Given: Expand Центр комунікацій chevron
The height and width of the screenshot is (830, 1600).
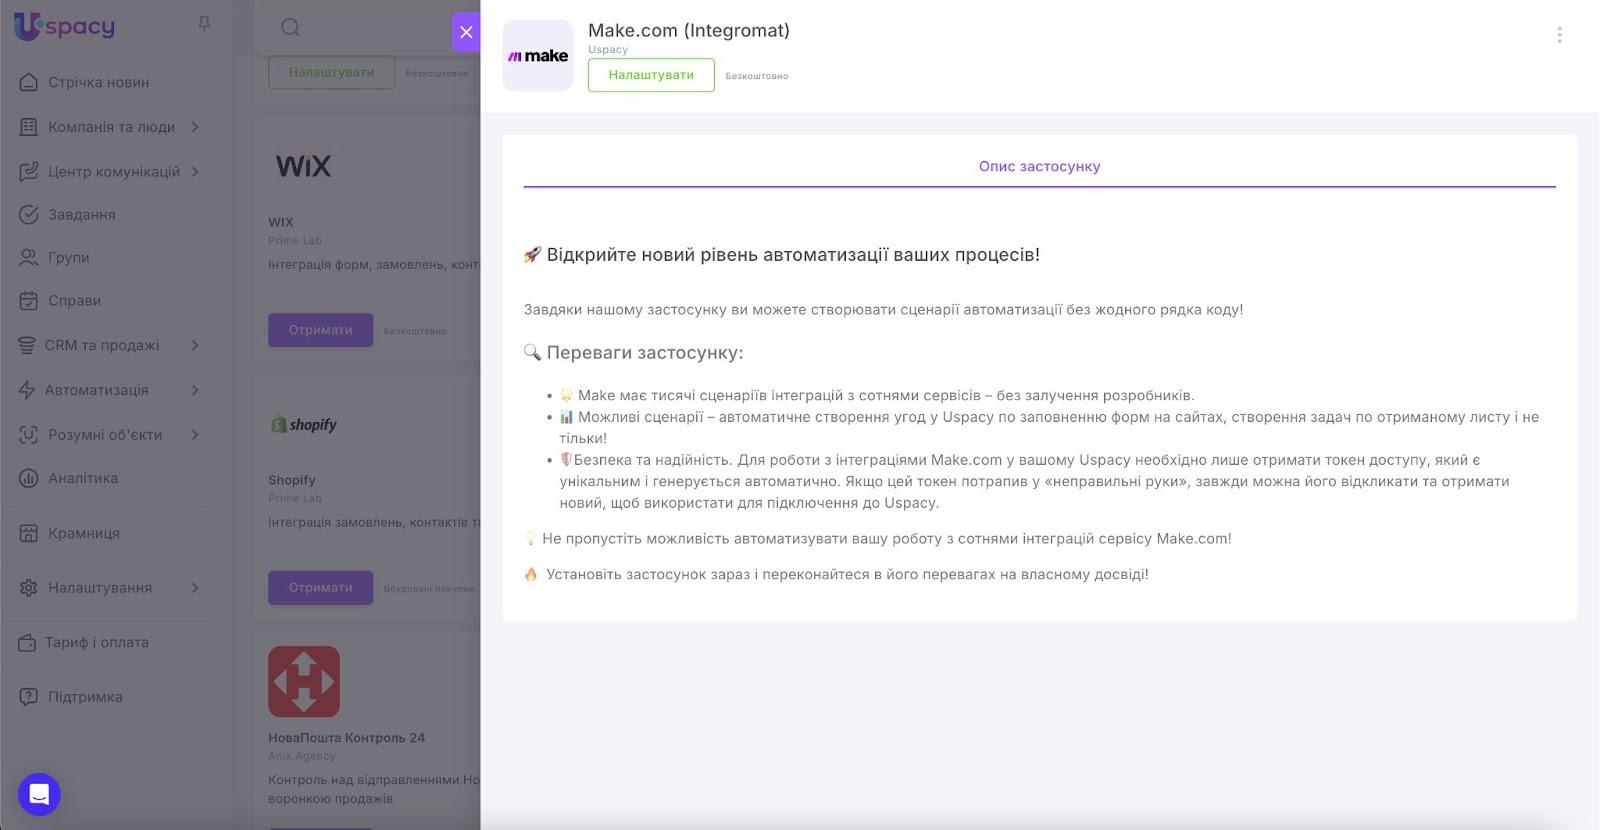Looking at the screenshot, I should (x=195, y=171).
